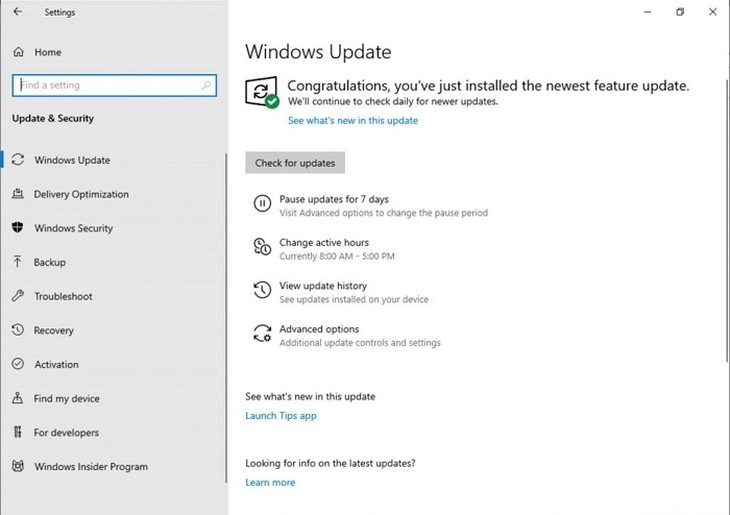Click the pause updates circle icon

pos(262,203)
